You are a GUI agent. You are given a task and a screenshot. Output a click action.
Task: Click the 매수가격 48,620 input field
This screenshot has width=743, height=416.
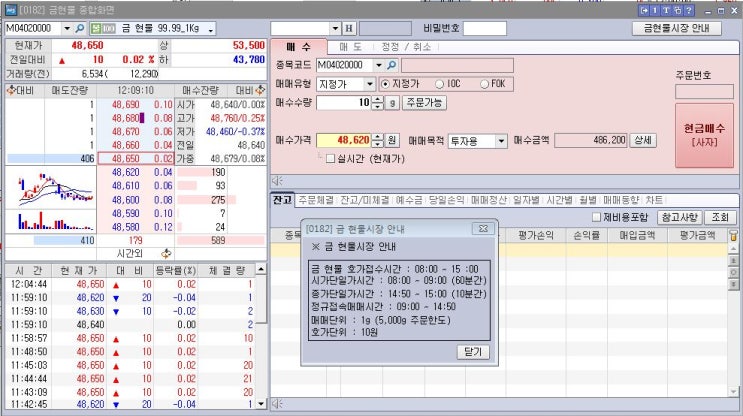344,140
